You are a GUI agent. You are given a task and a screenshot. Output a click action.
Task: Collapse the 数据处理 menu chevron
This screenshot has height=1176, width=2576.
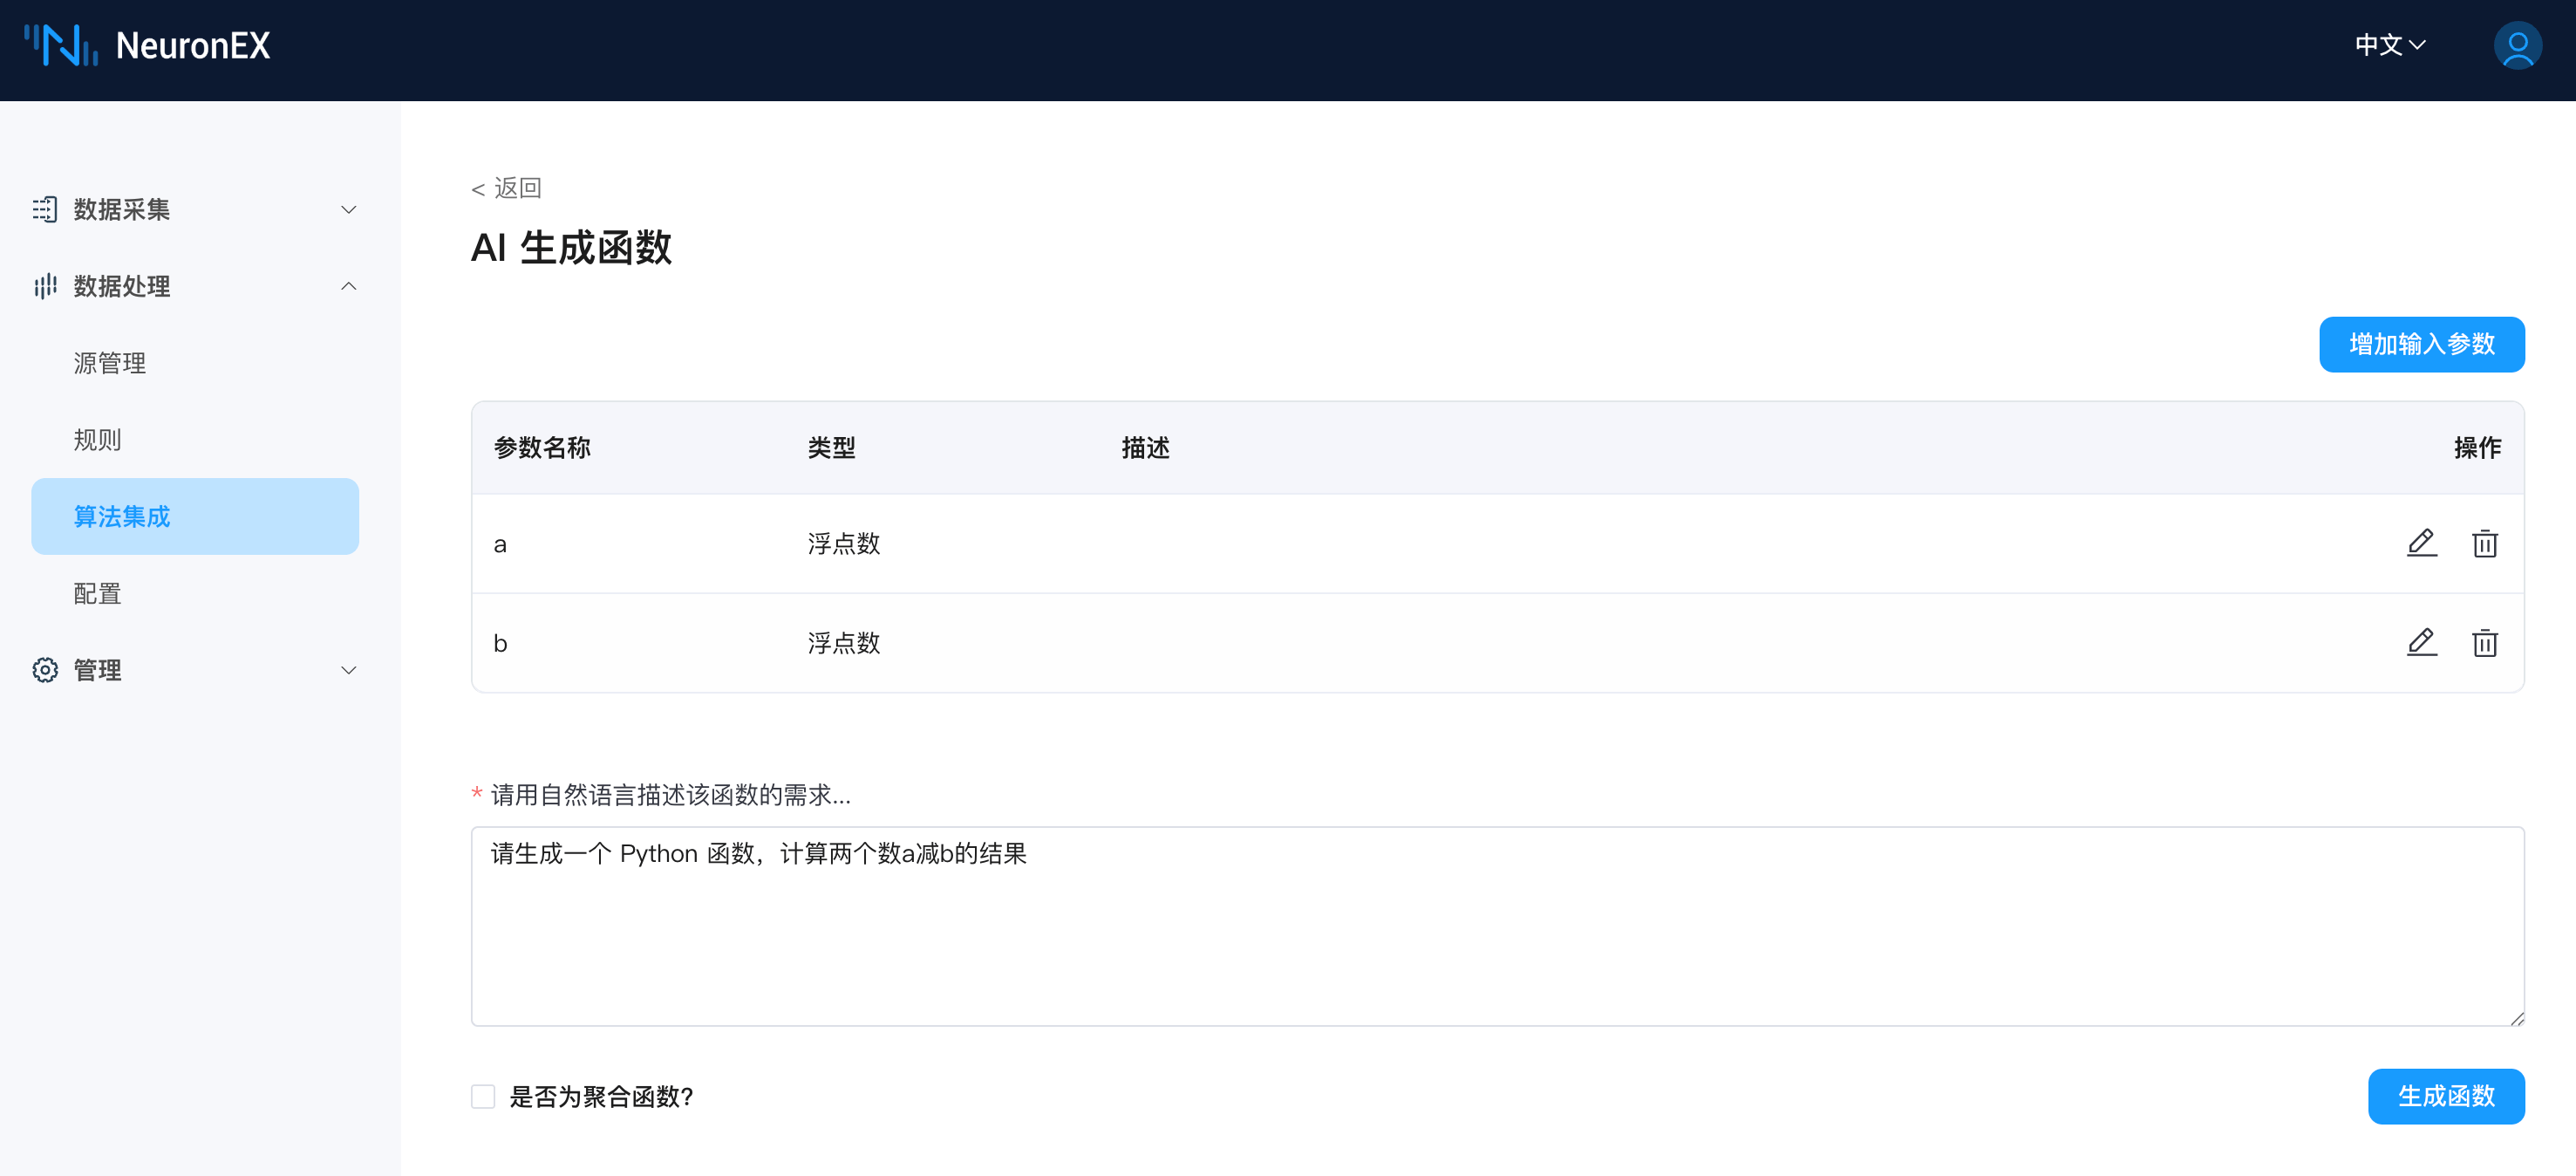click(x=348, y=286)
